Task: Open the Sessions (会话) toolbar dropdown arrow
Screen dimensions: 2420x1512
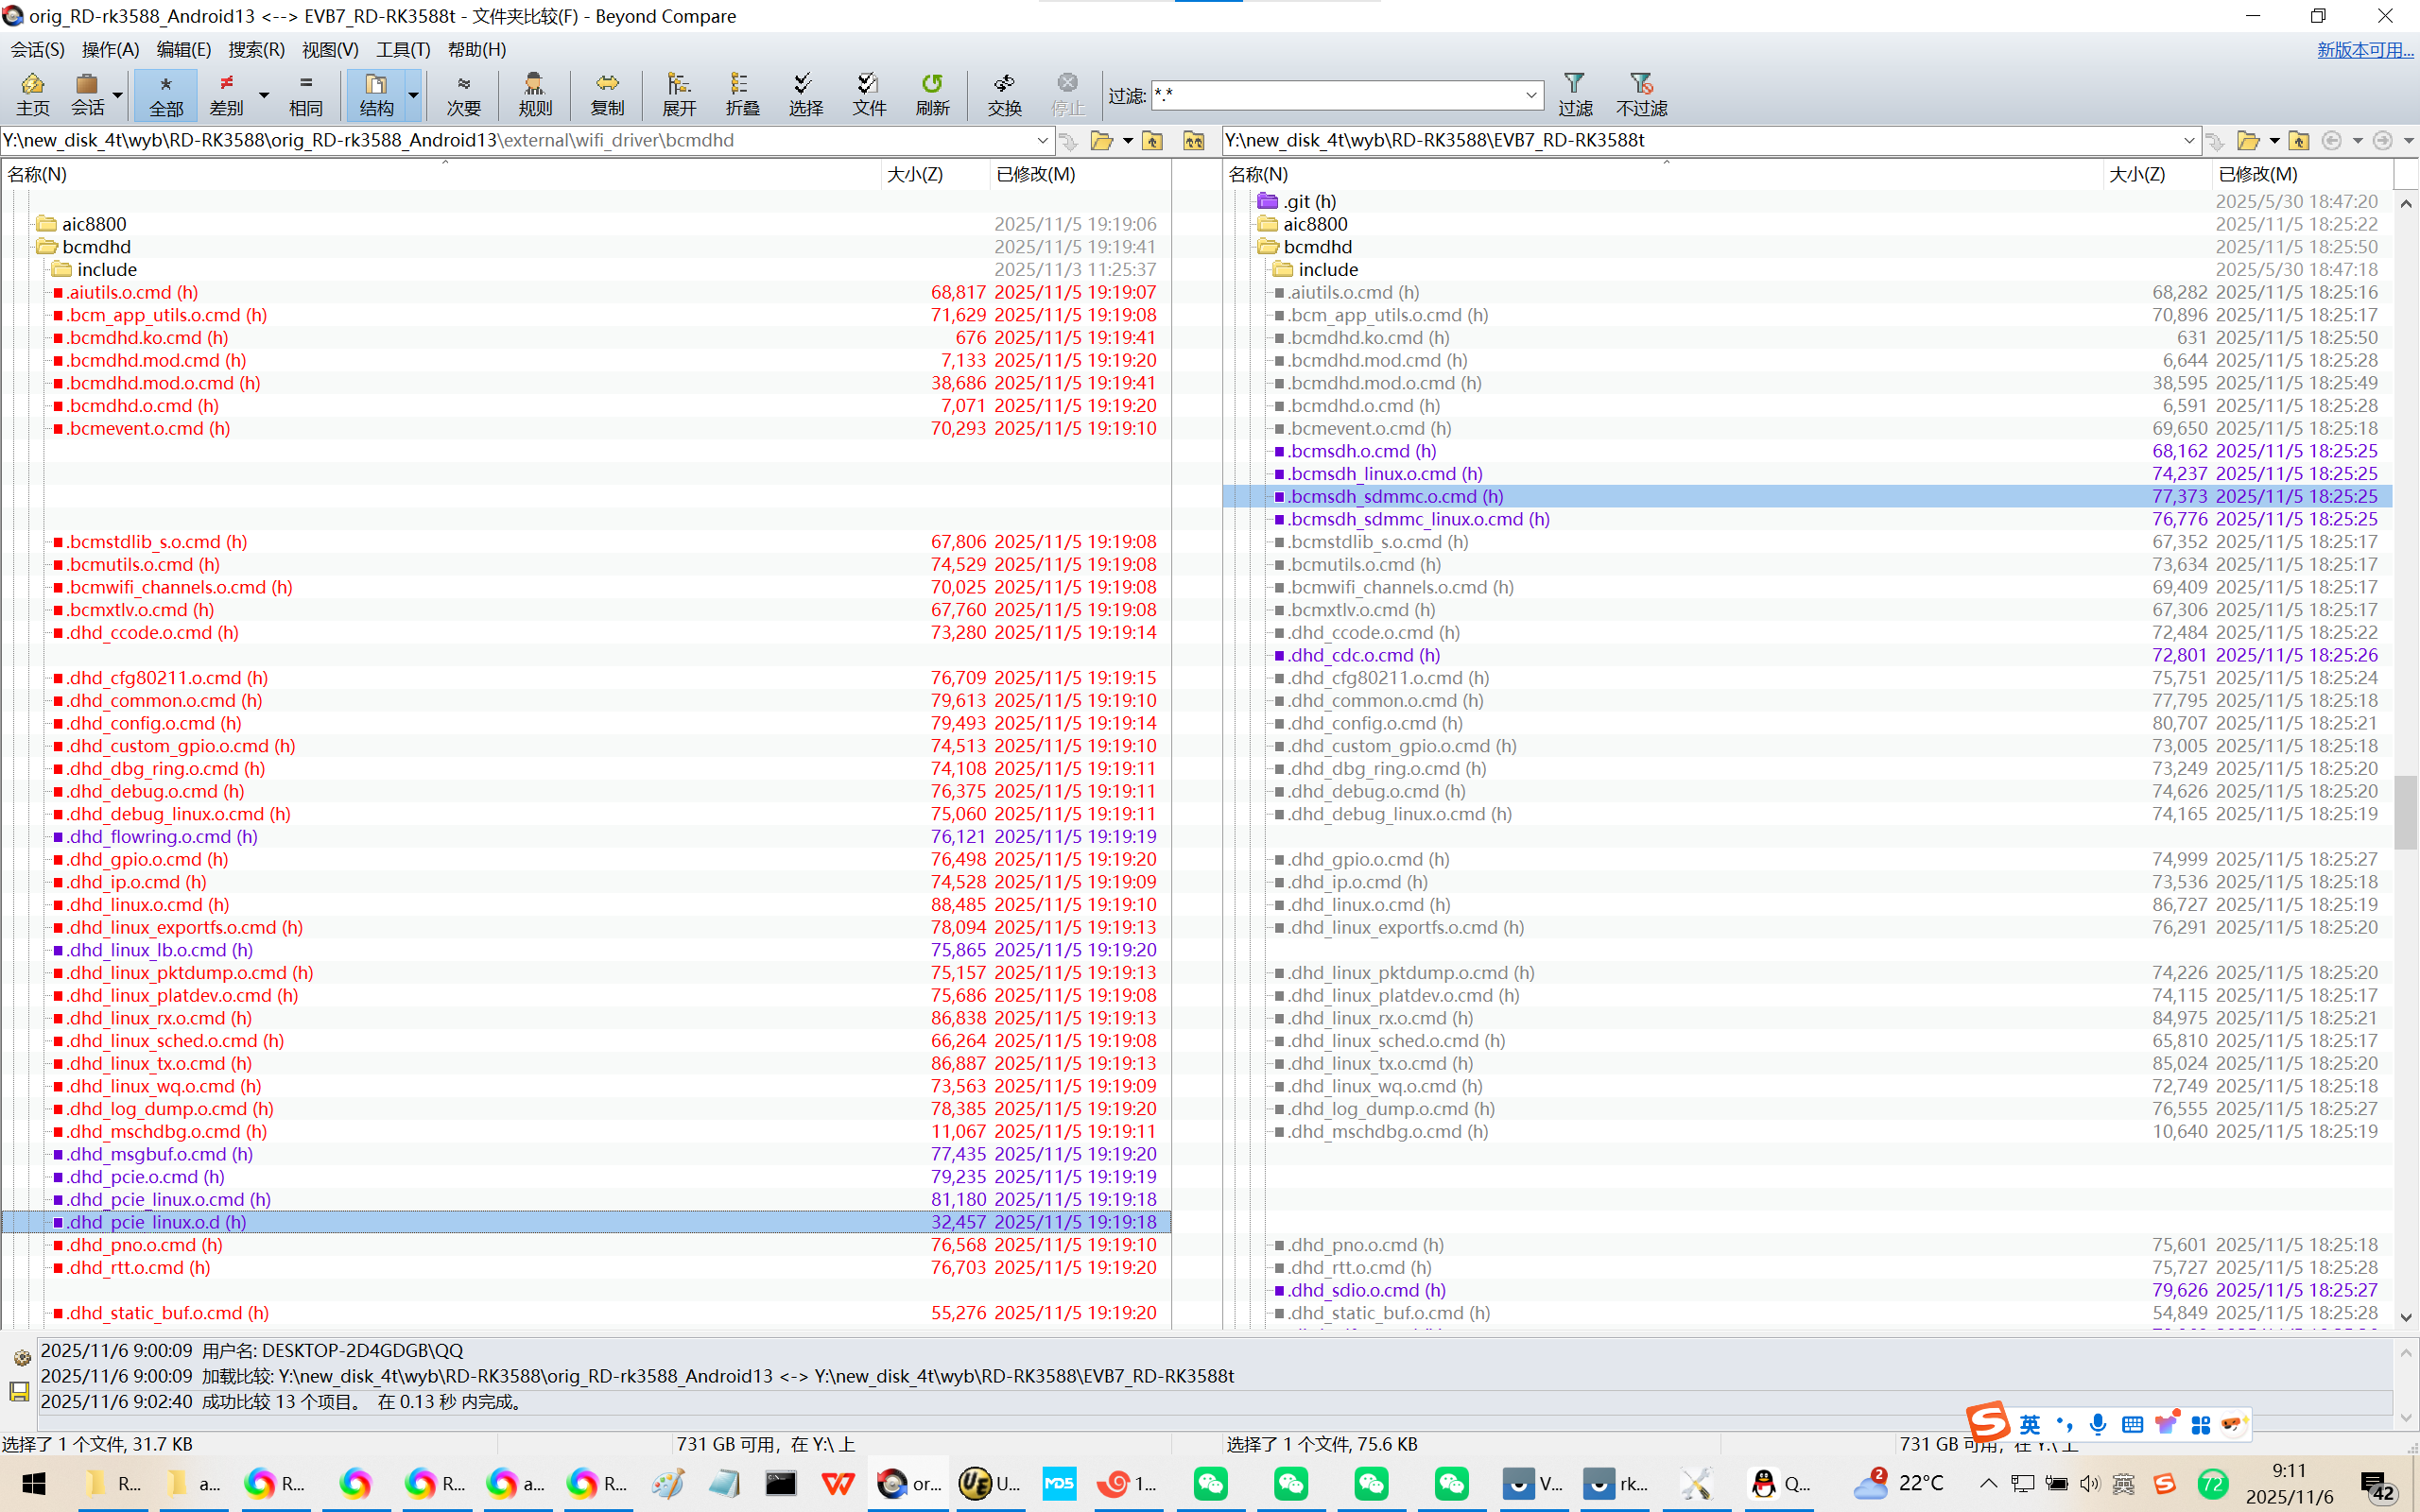Action: [117, 95]
